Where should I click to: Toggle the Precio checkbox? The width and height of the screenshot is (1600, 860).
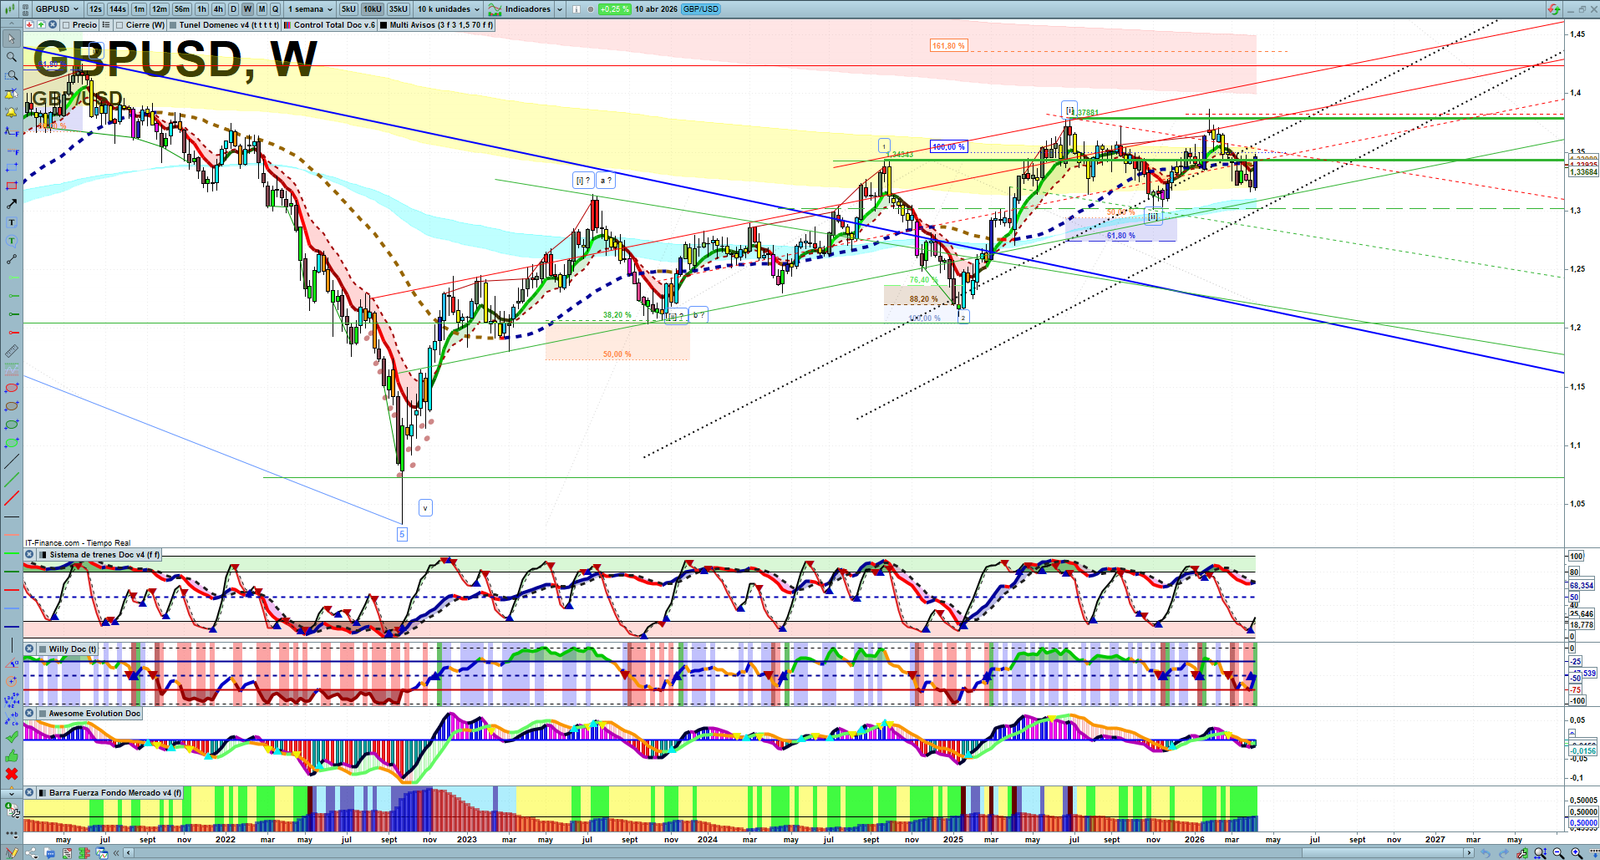66,25
